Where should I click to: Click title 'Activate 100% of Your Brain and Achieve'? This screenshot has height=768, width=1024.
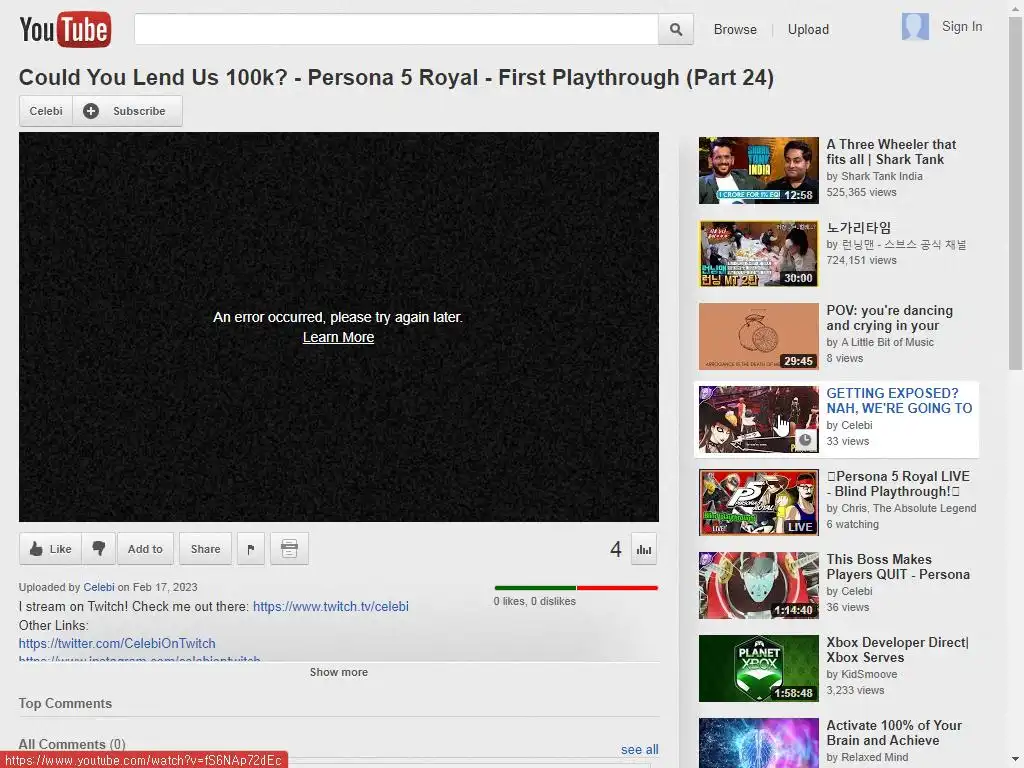[x=894, y=733]
